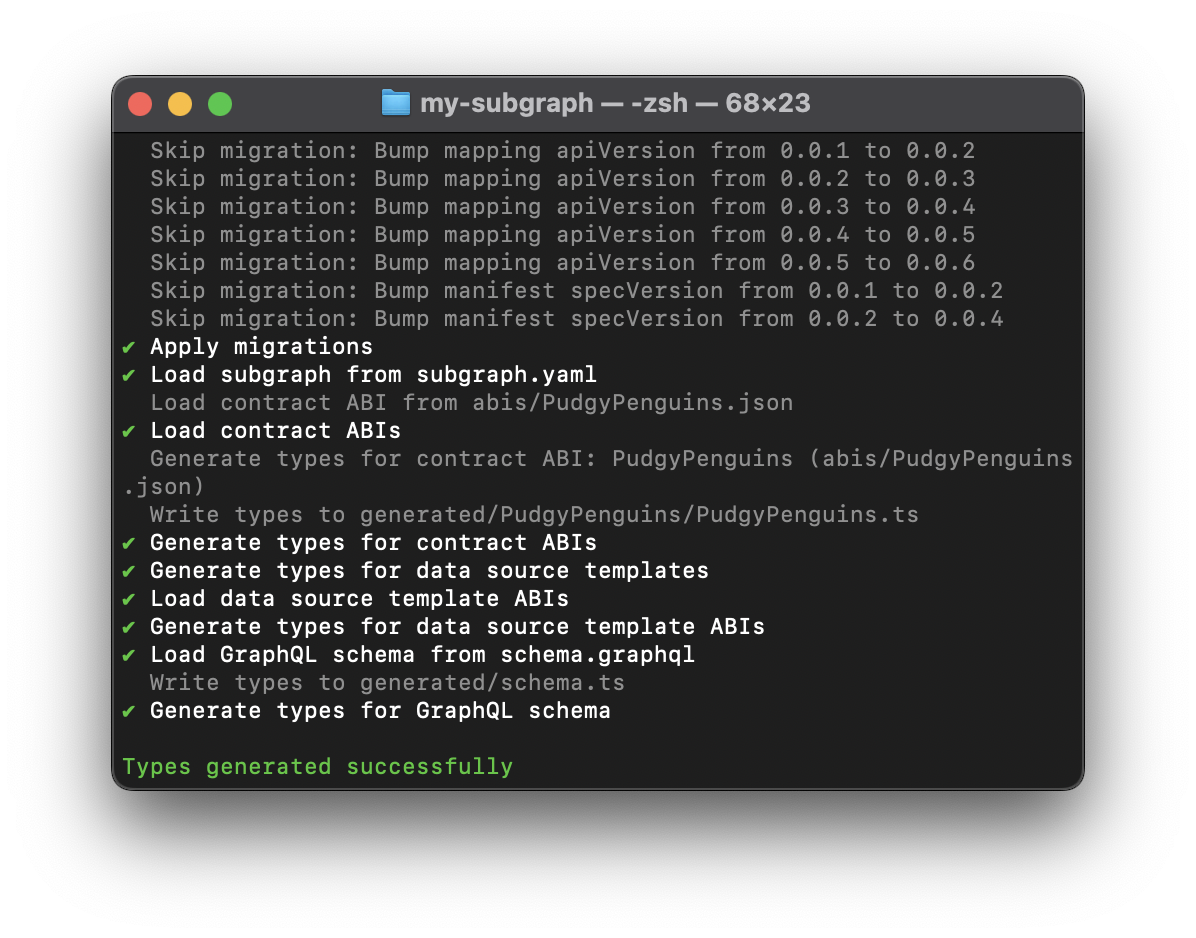Click the generated/schema.ts file path

[492, 683]
